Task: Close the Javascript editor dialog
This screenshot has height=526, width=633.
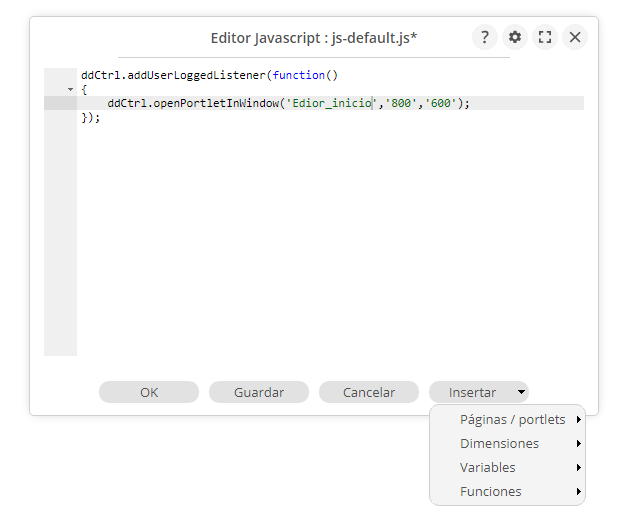Action: point(575,37)
